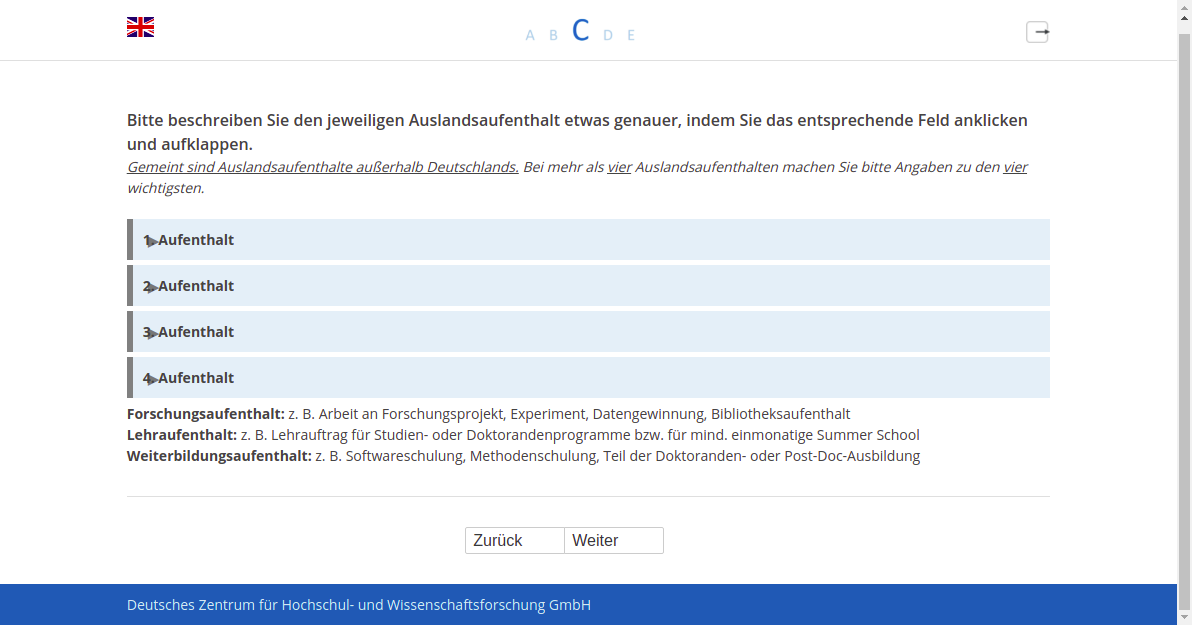Viewport: 1192px width, 625px height.
Task: Click the bold term 'Weiterbildungsaufenthalt:'
Action: point(219,456)
